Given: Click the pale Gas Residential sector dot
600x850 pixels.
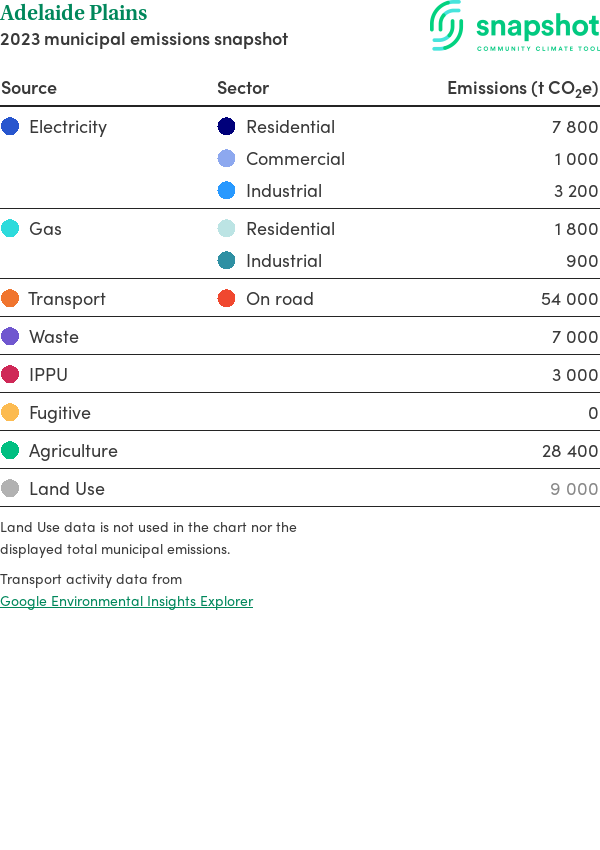Looking at the screenshot, I should [x=227, y=229].
